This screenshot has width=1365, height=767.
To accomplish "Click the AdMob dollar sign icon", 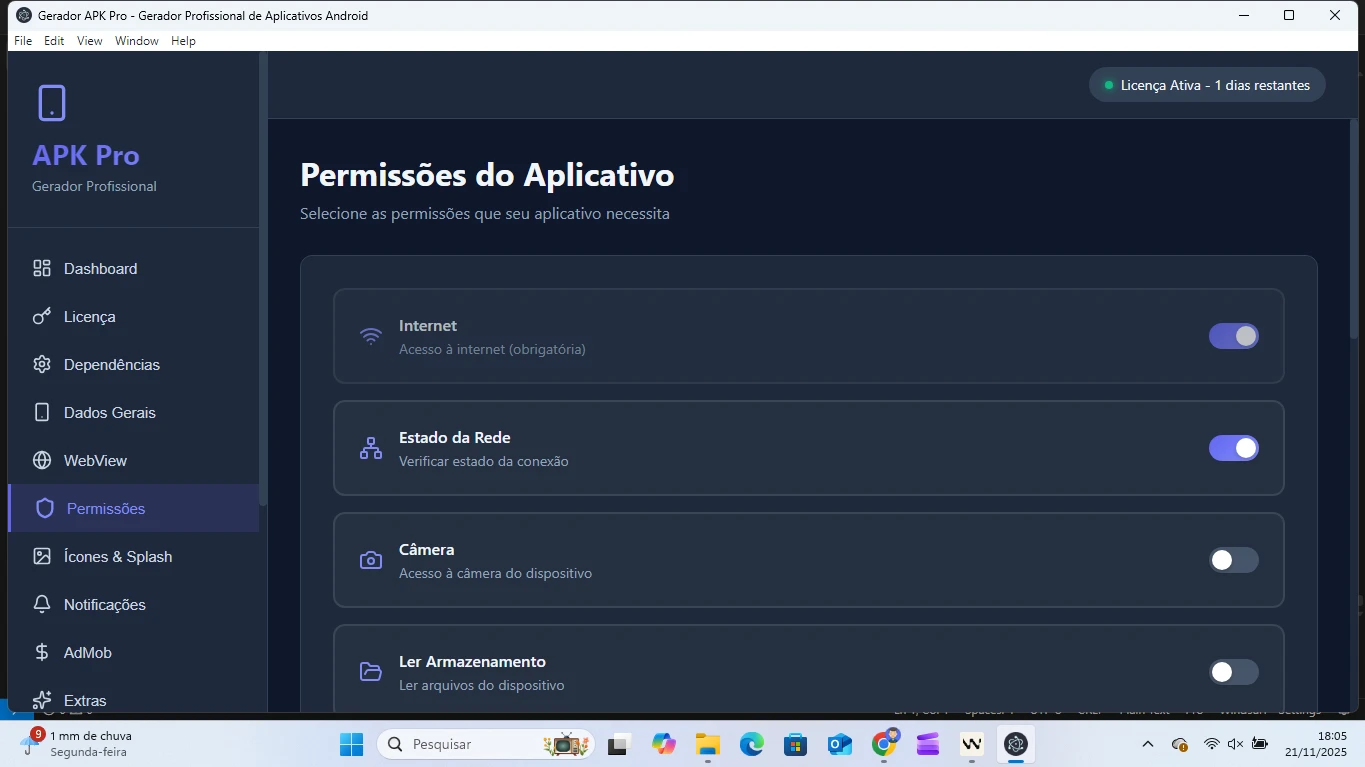I will (42, 652).
